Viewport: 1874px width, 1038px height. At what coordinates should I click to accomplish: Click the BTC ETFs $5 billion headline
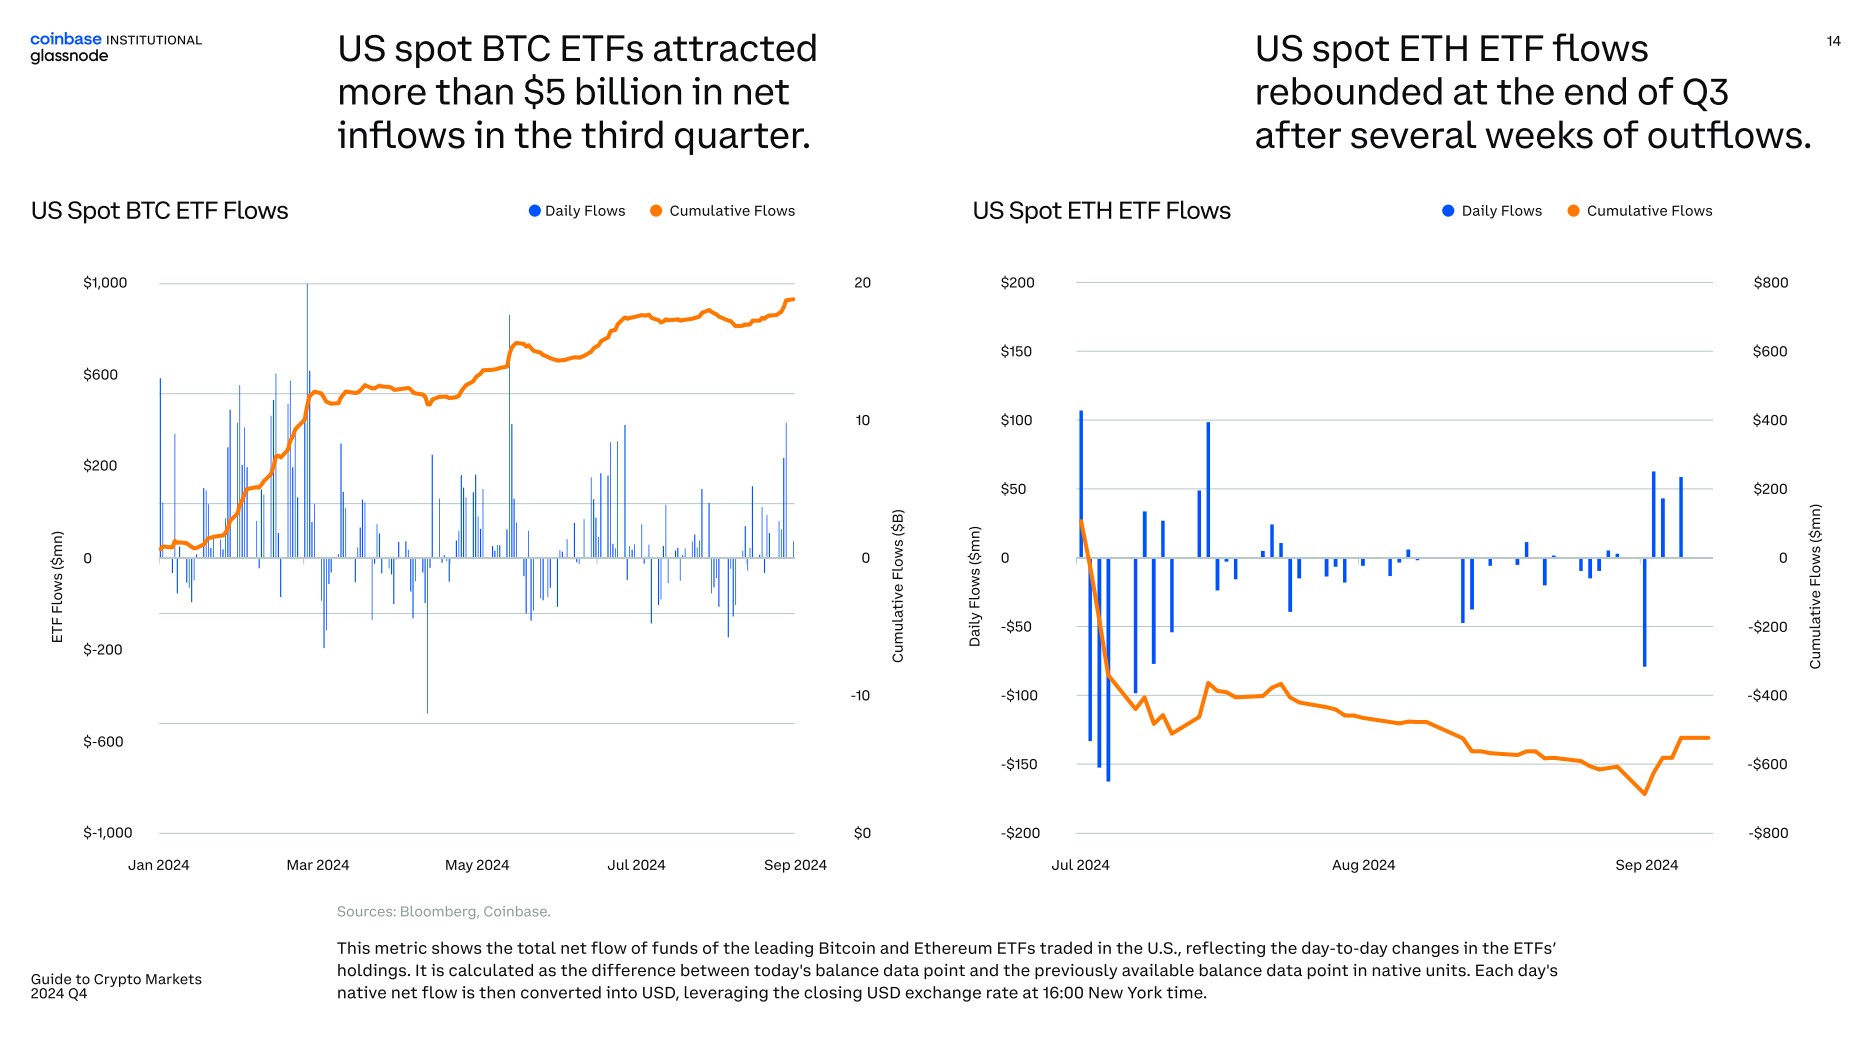click(x=577, y=92)
